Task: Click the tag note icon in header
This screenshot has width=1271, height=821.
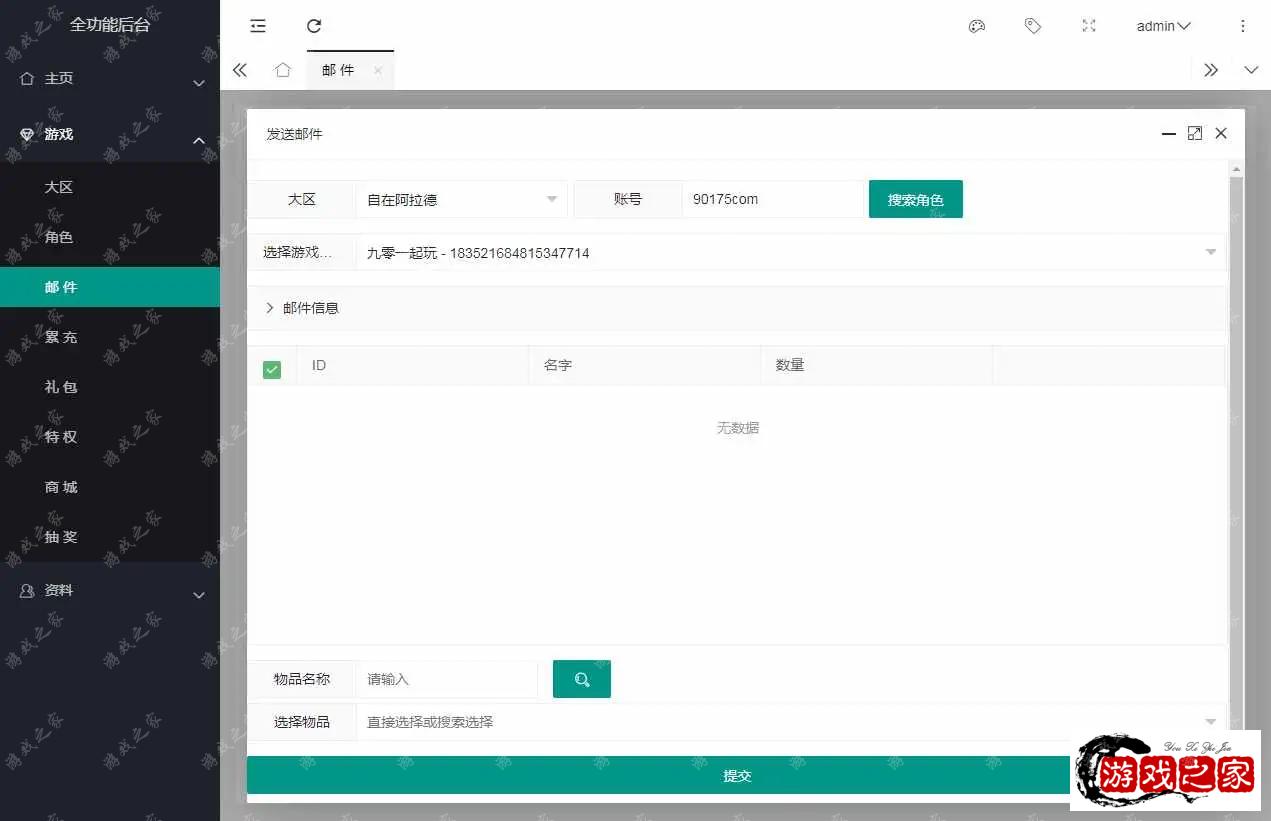Action: click(x=1033, y=26)
